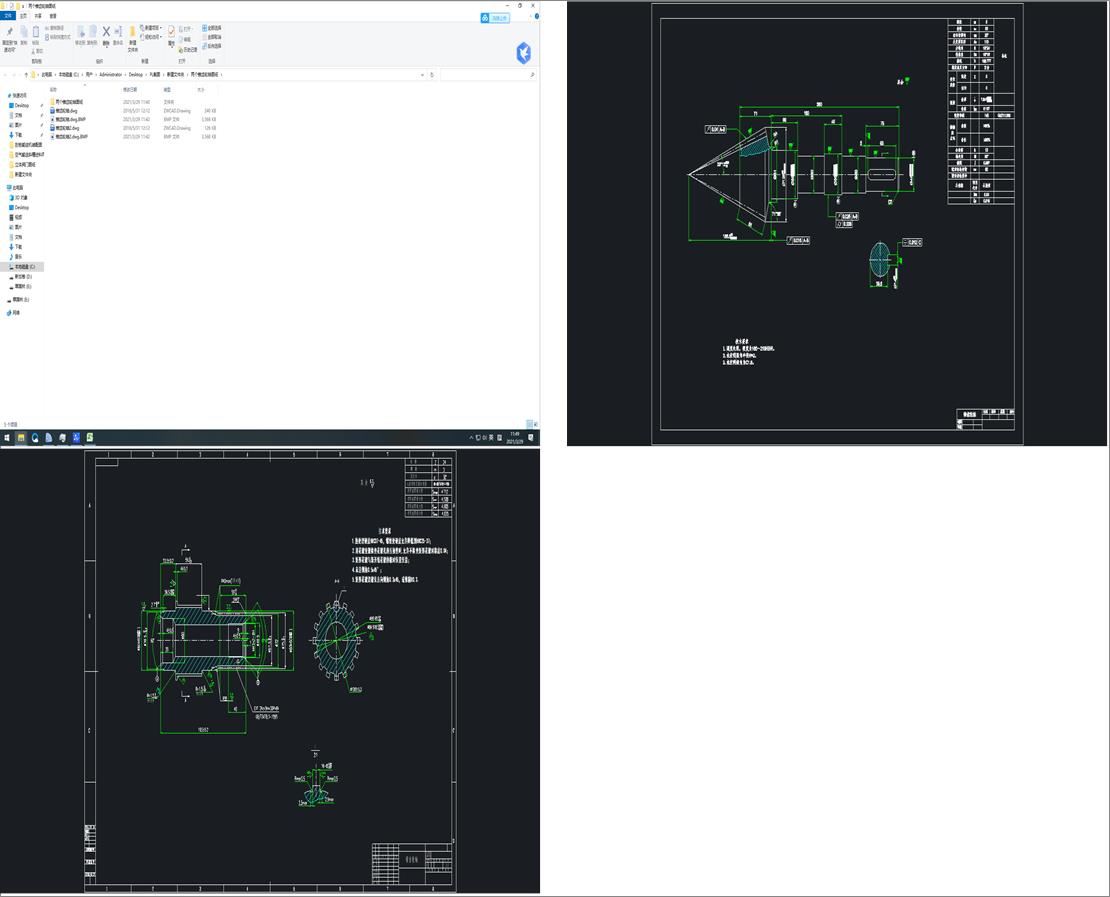The image size is (1110, 897).
Task: Click the green app icon on taskbar
Action: [x=90, y=437]
